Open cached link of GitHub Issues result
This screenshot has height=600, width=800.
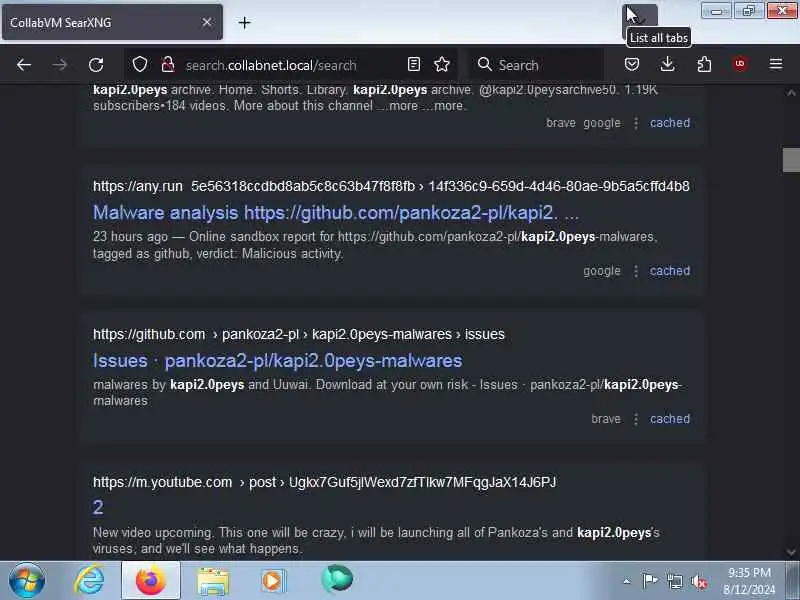(669, 419)
